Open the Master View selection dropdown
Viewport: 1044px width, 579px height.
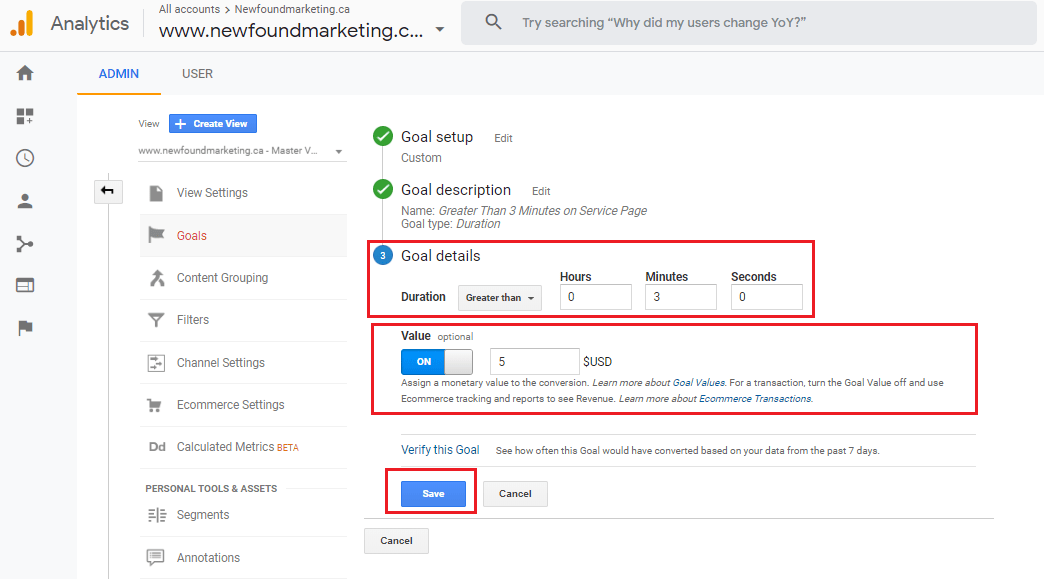click(241, 151)
